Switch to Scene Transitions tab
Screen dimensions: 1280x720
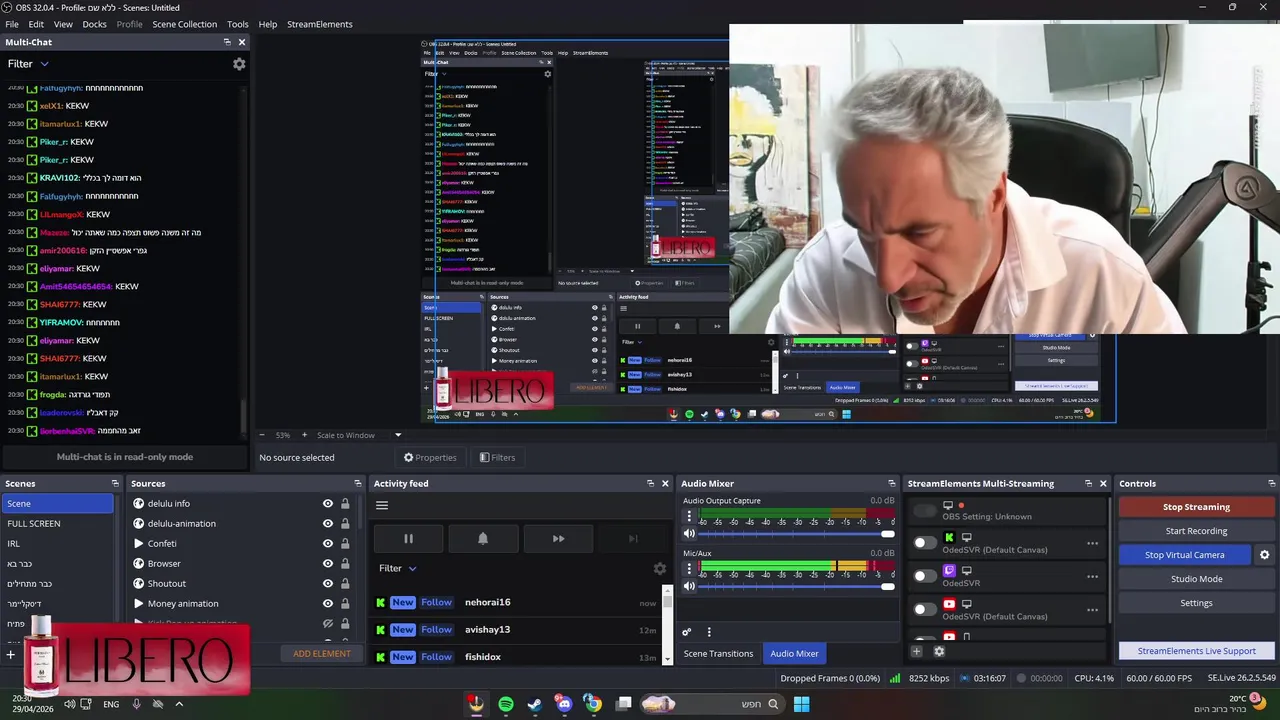click(718, 654)
